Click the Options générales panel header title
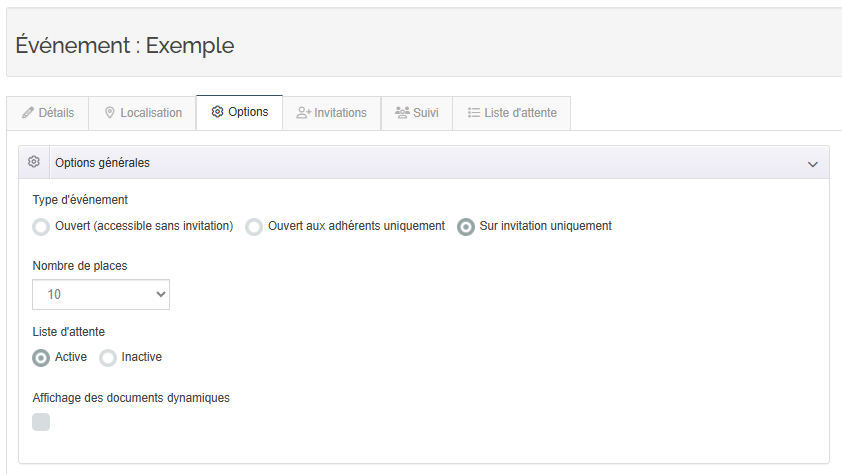Image resolution: width=842 pixels, height=474 pixels. pyautogui.click(x=103, y=163)
